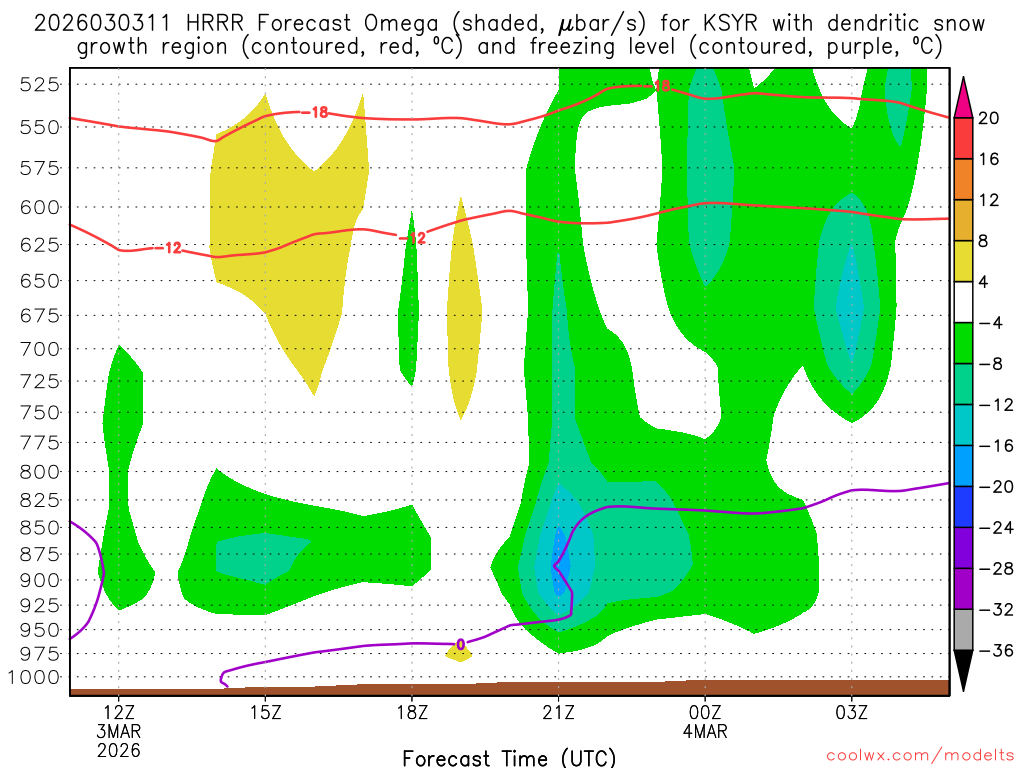Click the chart title mentioning HRRR Forecast Omega

pyautogui.click(x=509, y=35)
